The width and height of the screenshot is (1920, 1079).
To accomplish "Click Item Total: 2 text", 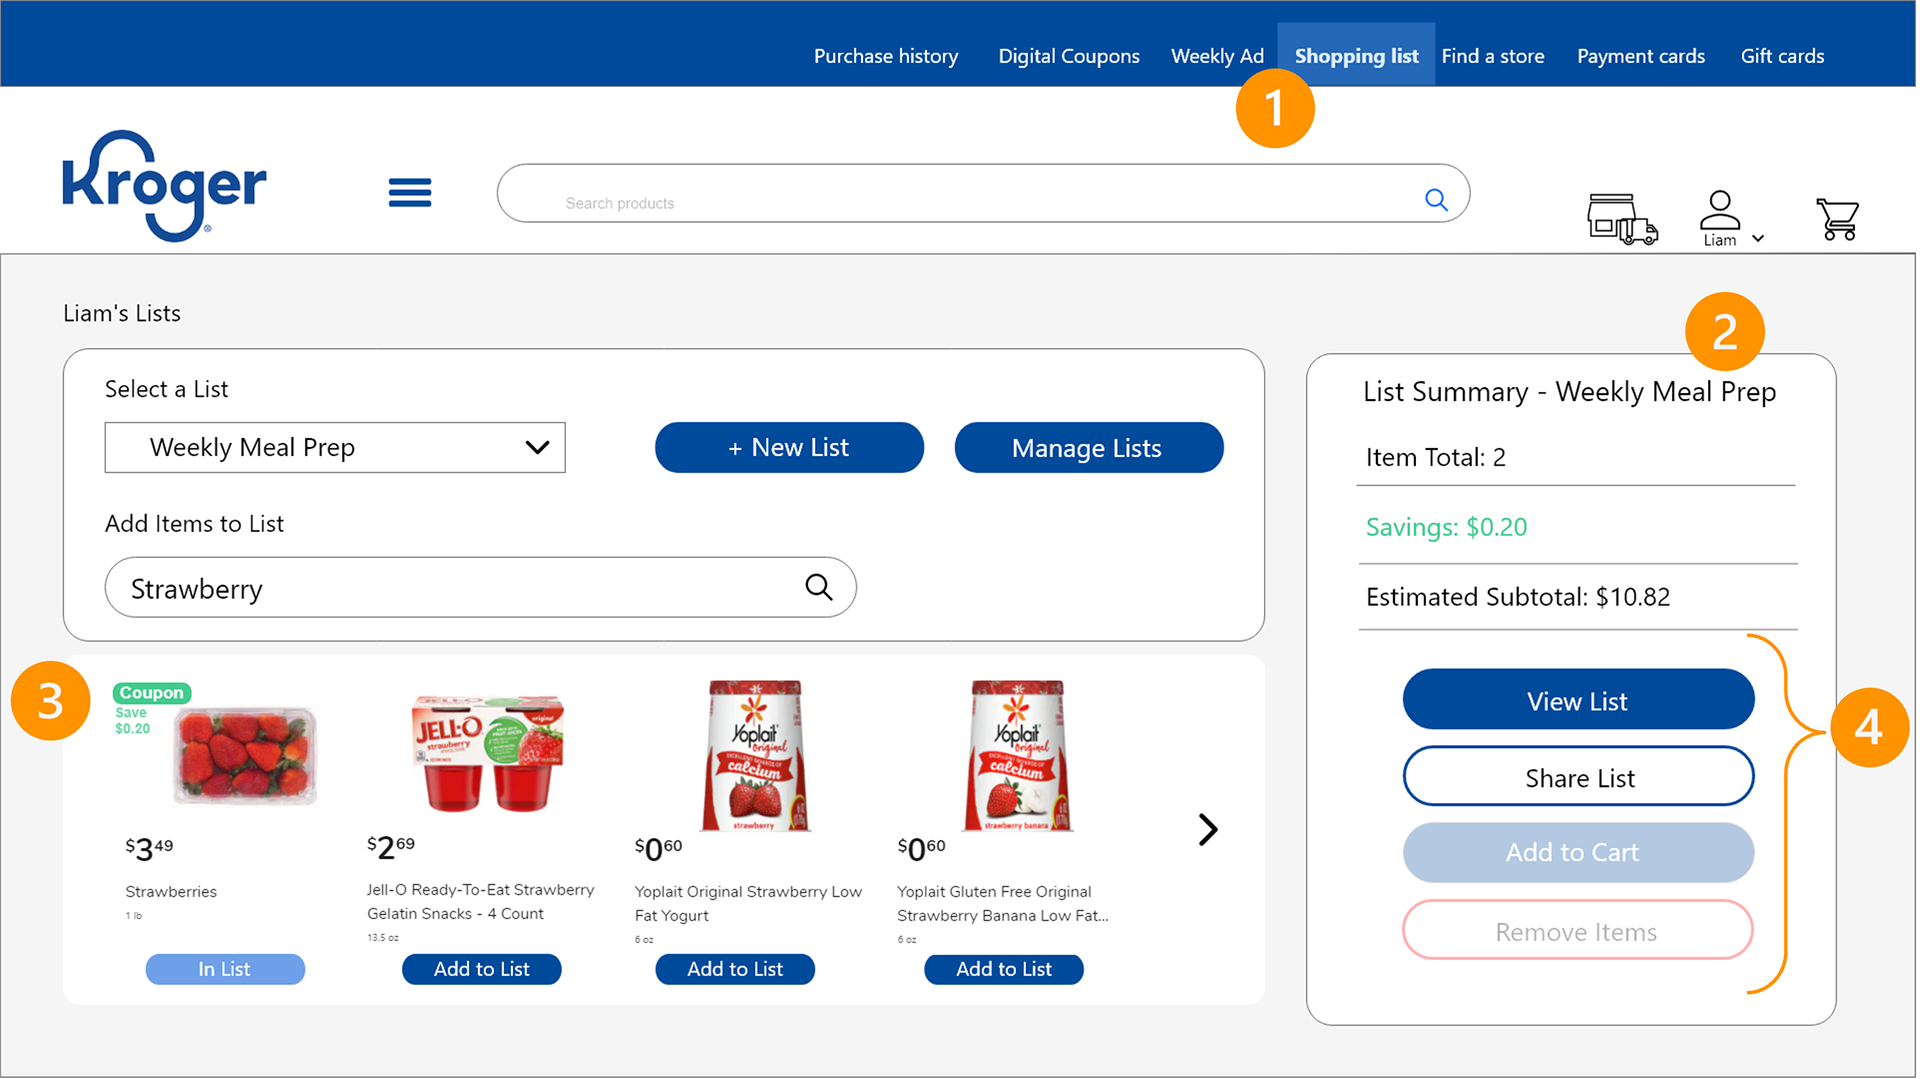I will (x=1435, y=457).
